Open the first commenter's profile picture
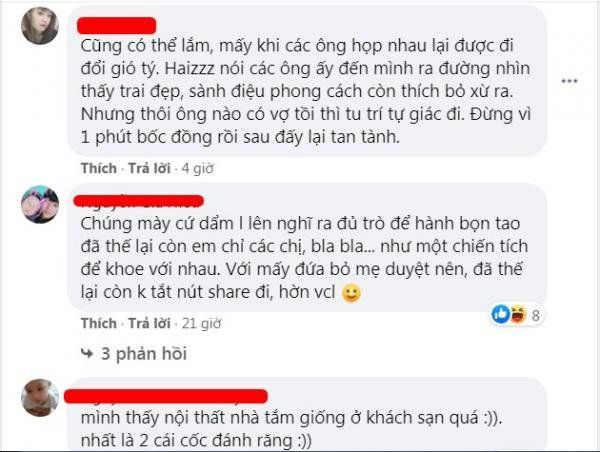600x452 pixels. point(40,25)
